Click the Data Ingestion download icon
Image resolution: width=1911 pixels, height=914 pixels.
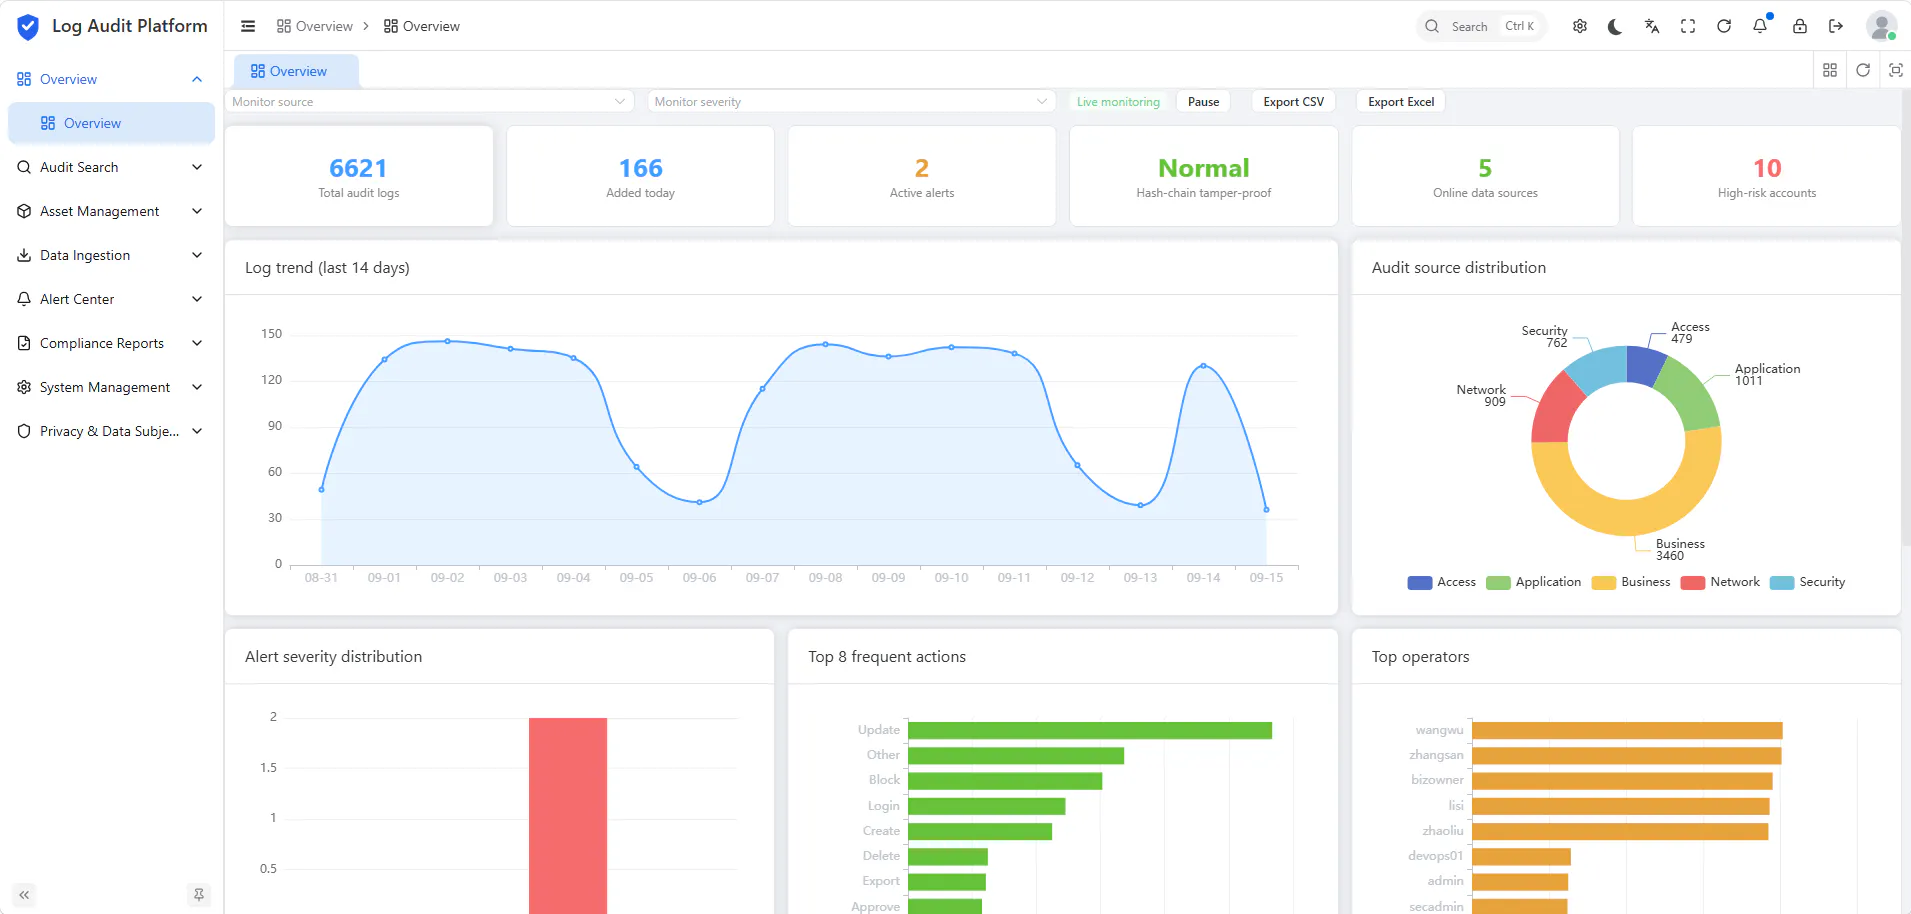[x=24, y=255]
